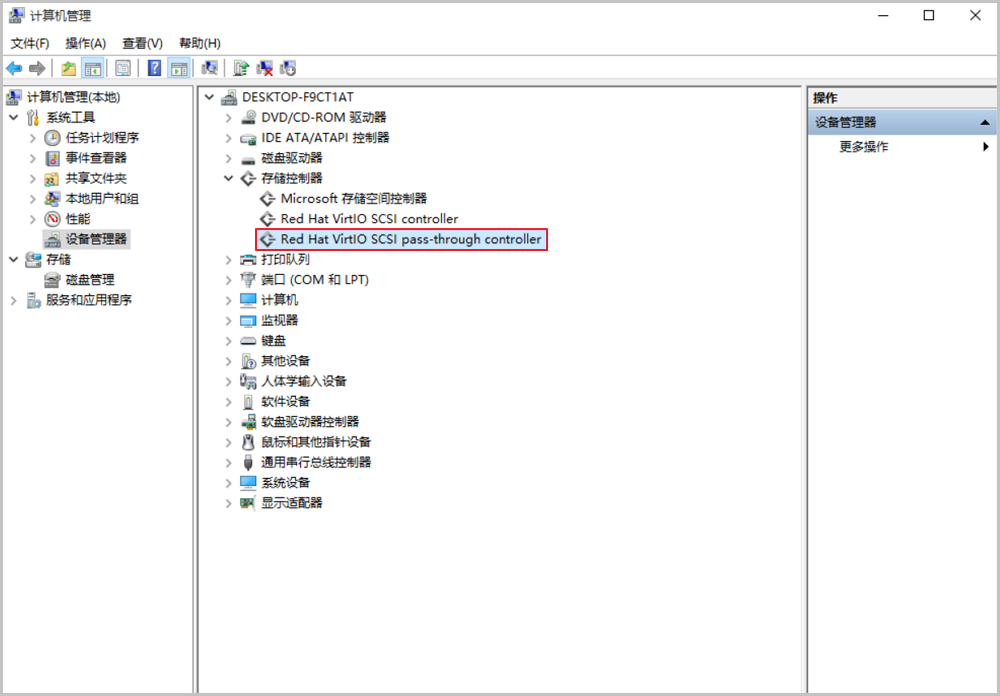Open 更多操作 in the 操作 pane
The image size is (1000, 696).
pyautogui.click(x=864, y=147)
